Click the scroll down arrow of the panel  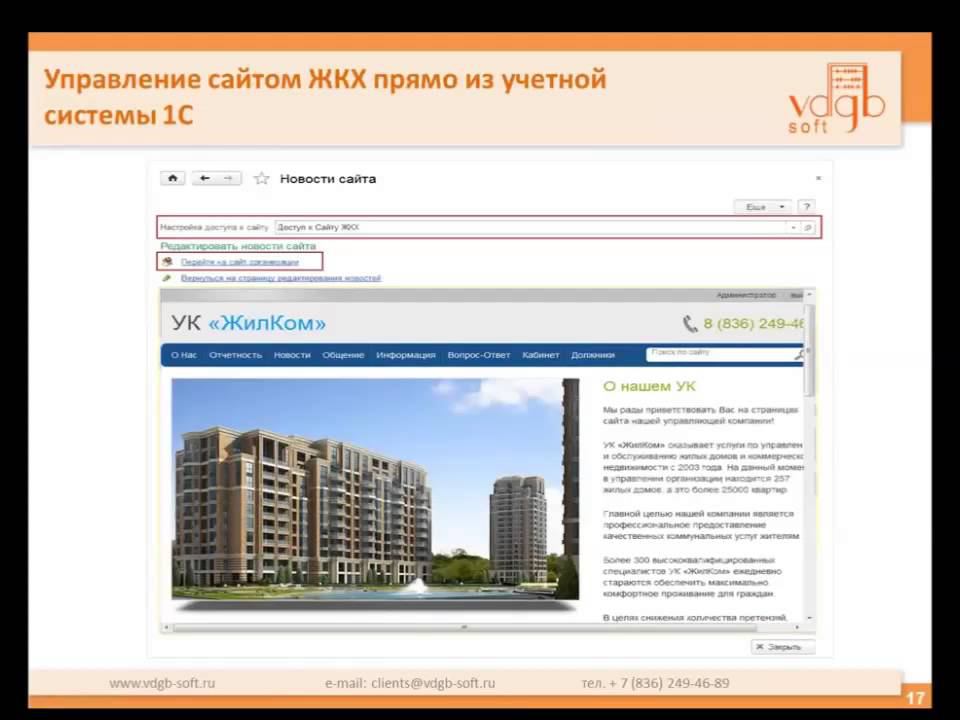pos(809,618)
